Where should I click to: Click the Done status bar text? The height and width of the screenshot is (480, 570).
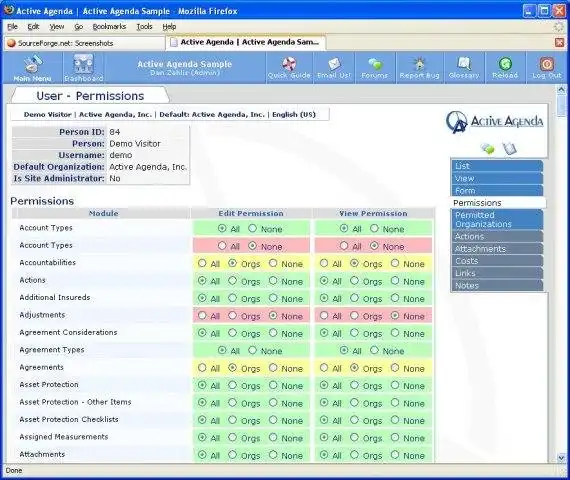(14, 471)
